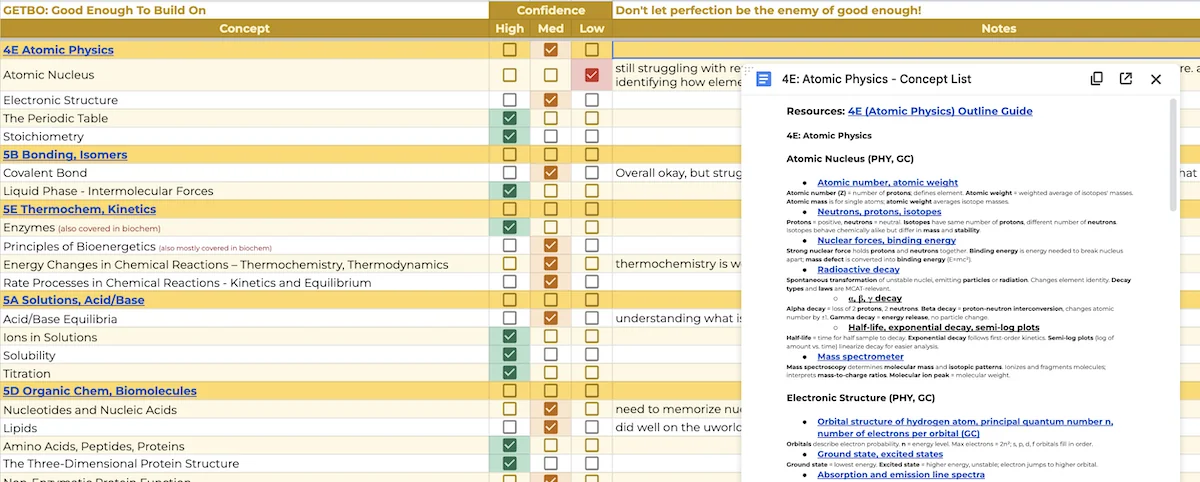Open Atomic Physics doc in new tab
The width and height of the screenshot is (1200, 482).
(x=1126, y=79)
